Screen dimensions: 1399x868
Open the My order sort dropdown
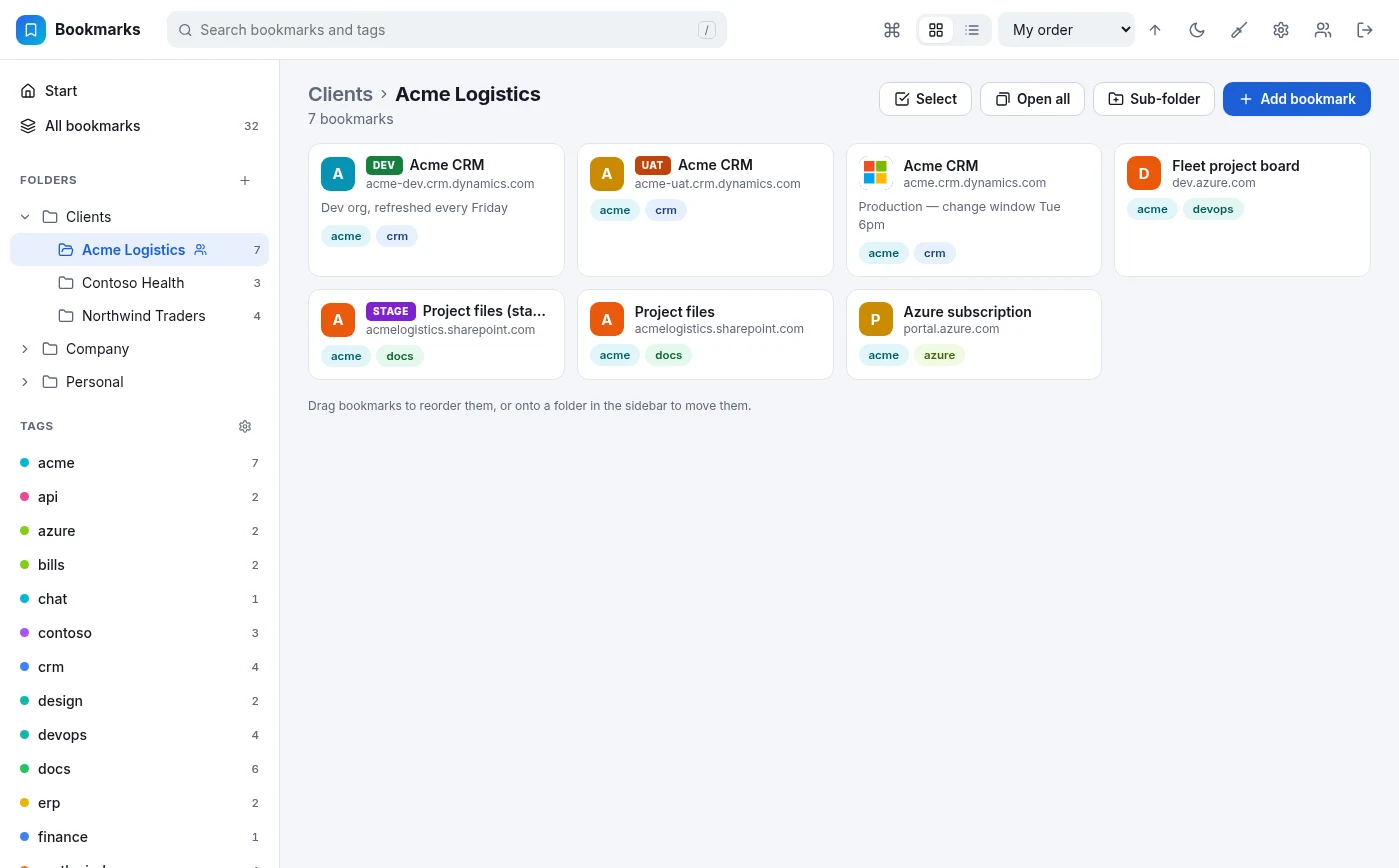1066,30
